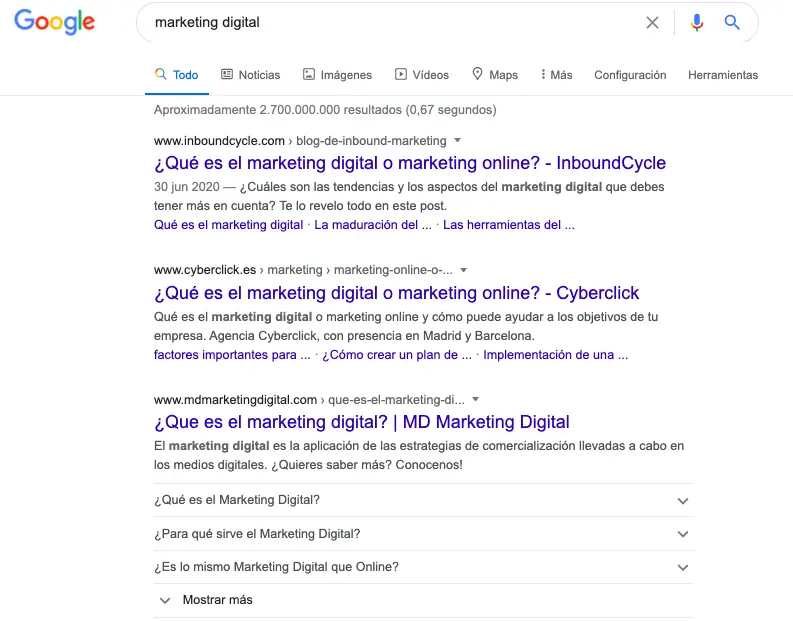This screenshot has height=621, width=793.
Task: Start voice search with the microphone icon
Action: (x=697, y=22)
